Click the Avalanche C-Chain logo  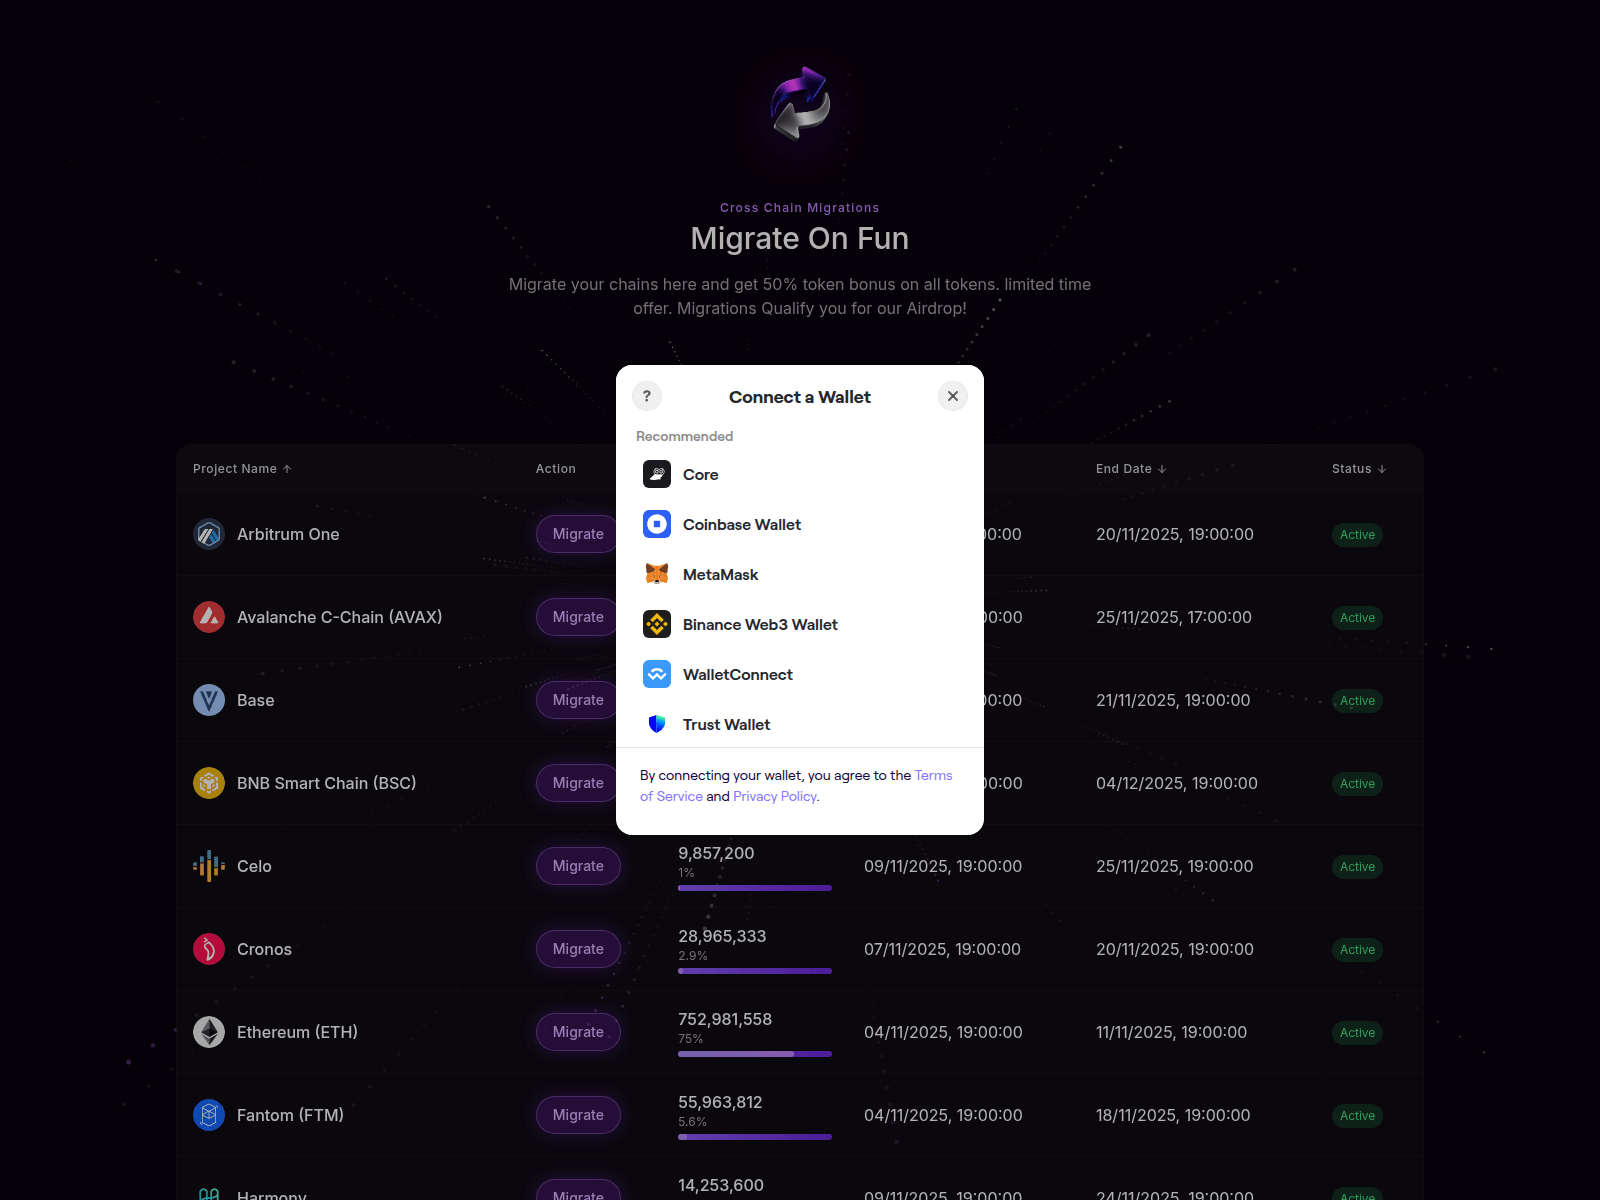209,617
